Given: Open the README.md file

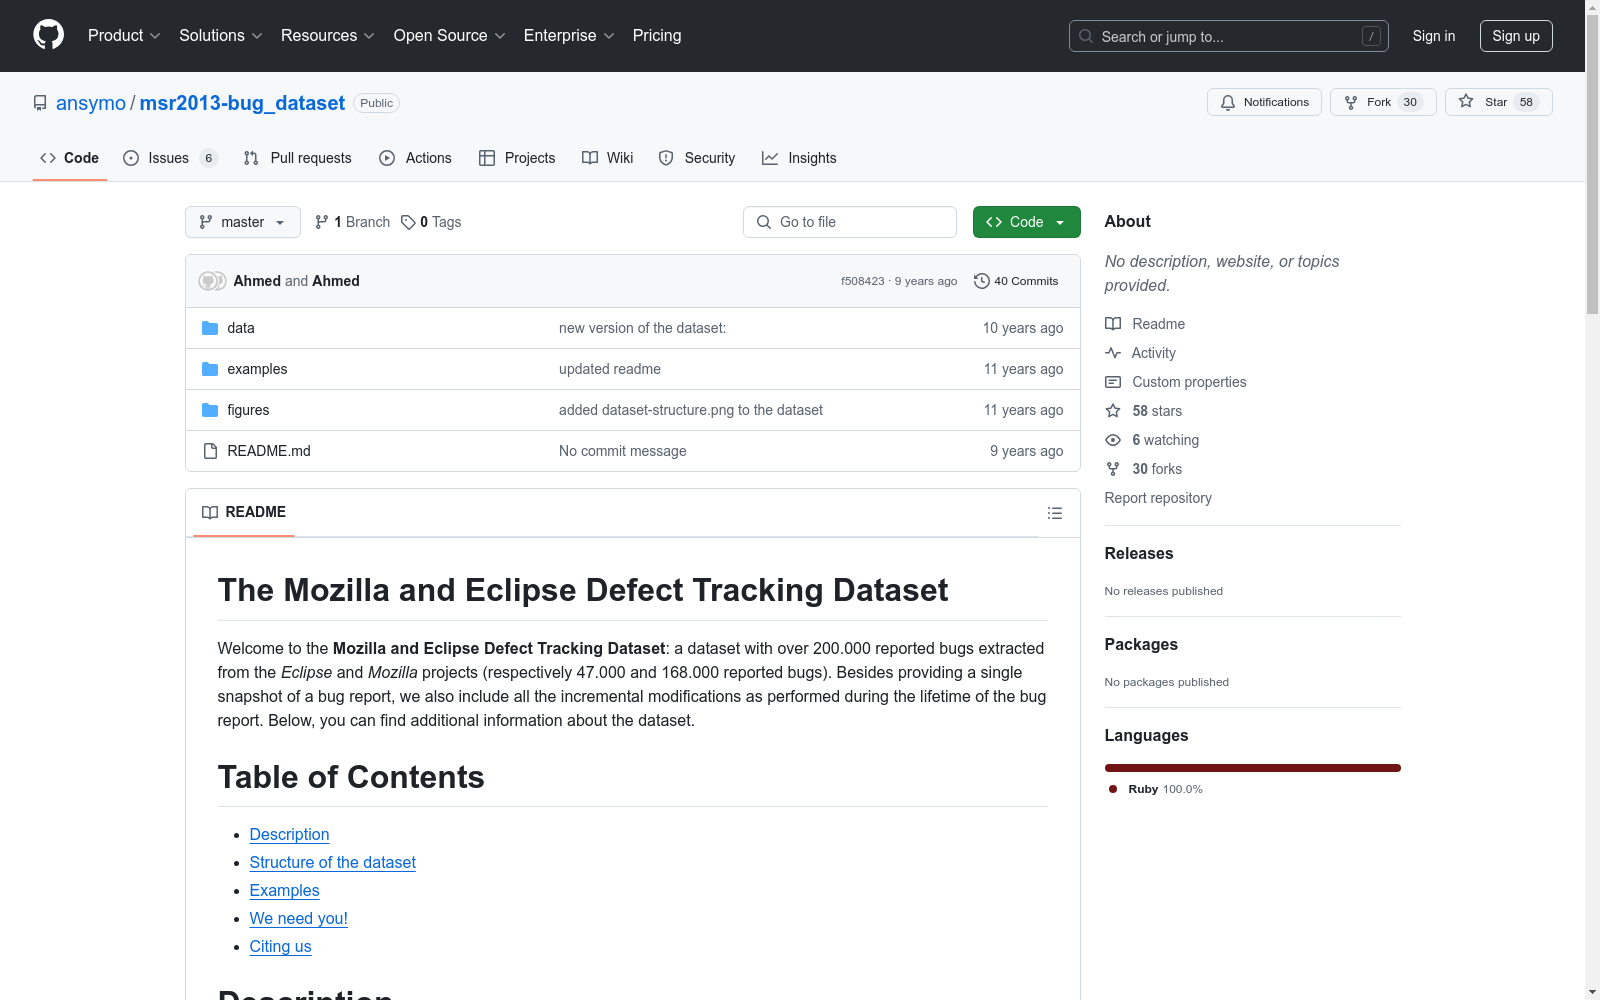Looking at the screenshot, I should coord(269,451).
